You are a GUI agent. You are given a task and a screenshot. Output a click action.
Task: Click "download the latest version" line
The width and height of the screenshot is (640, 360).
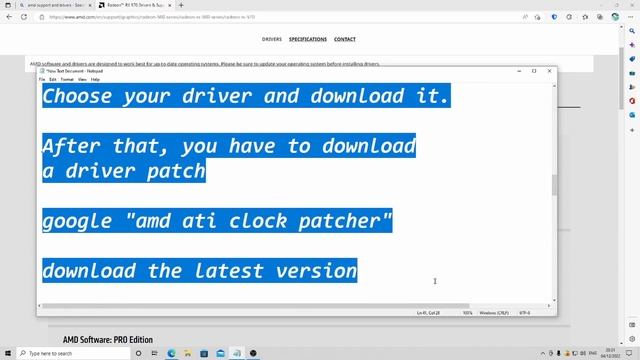click(x=200, y=271)
